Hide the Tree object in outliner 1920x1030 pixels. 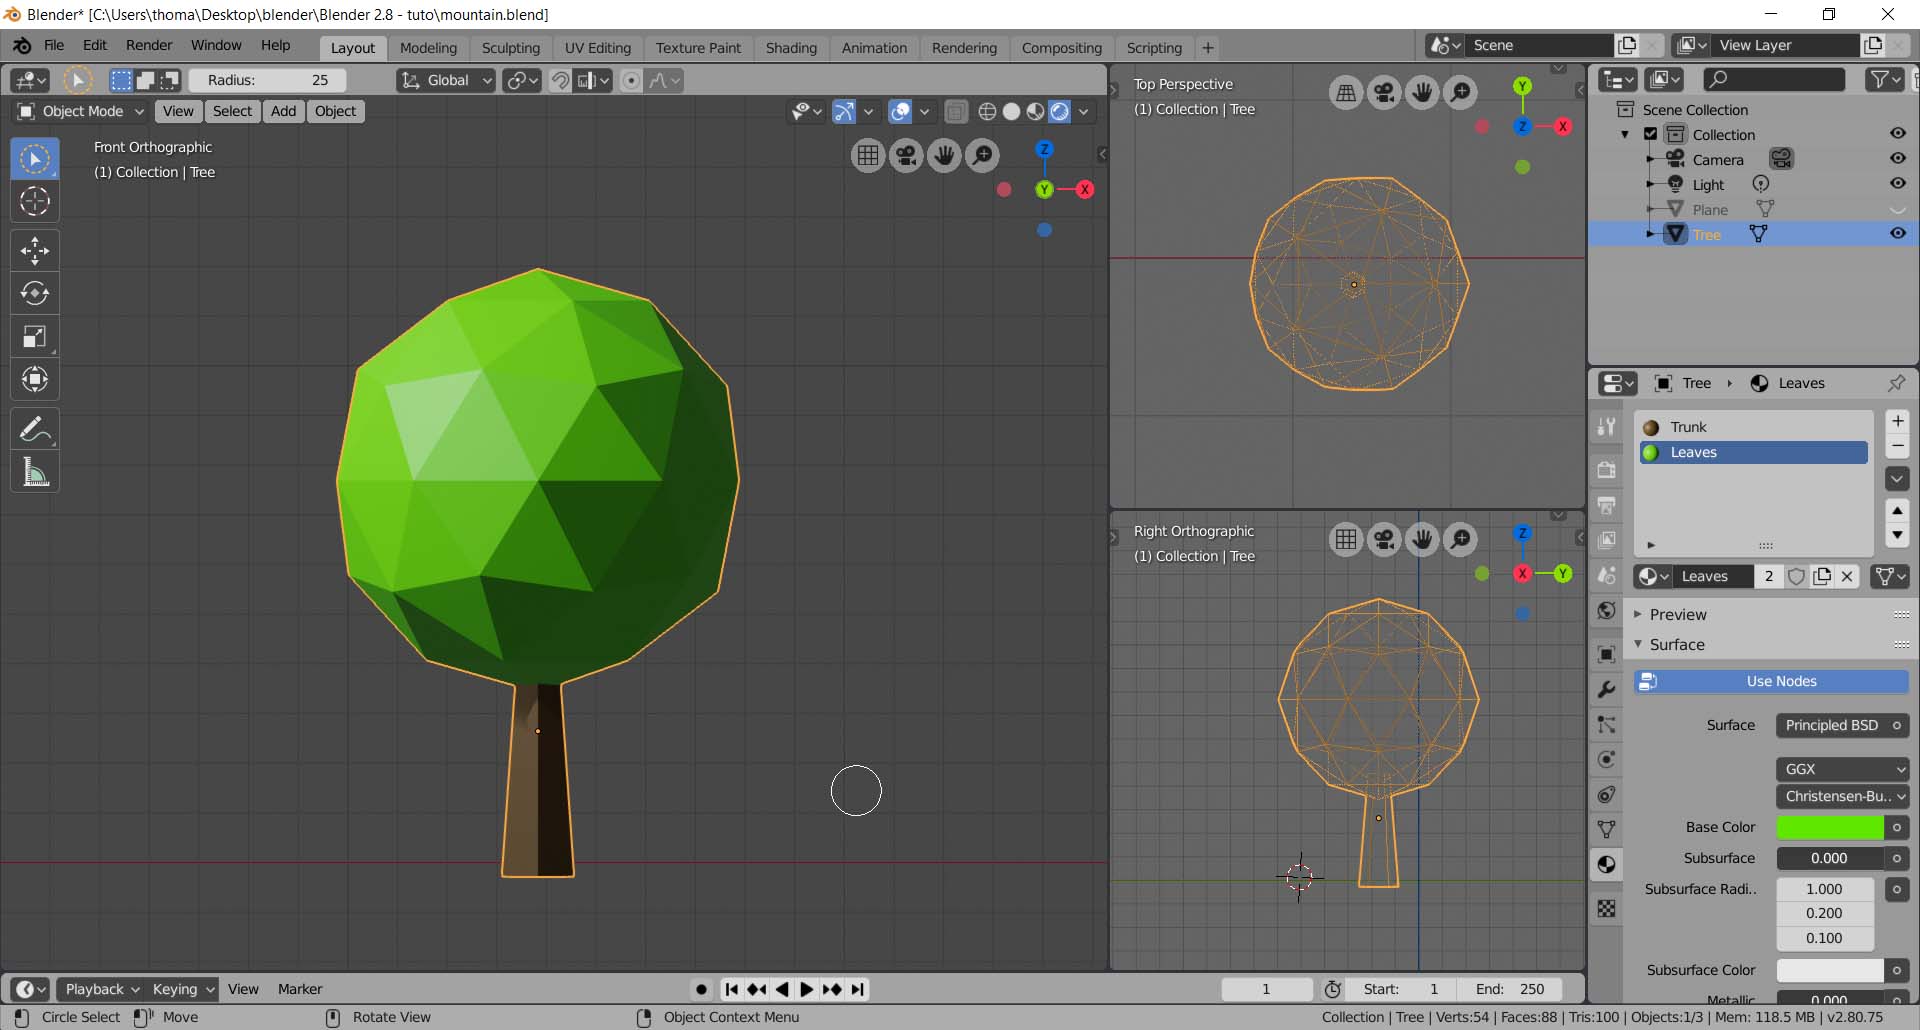(1897, 234)
